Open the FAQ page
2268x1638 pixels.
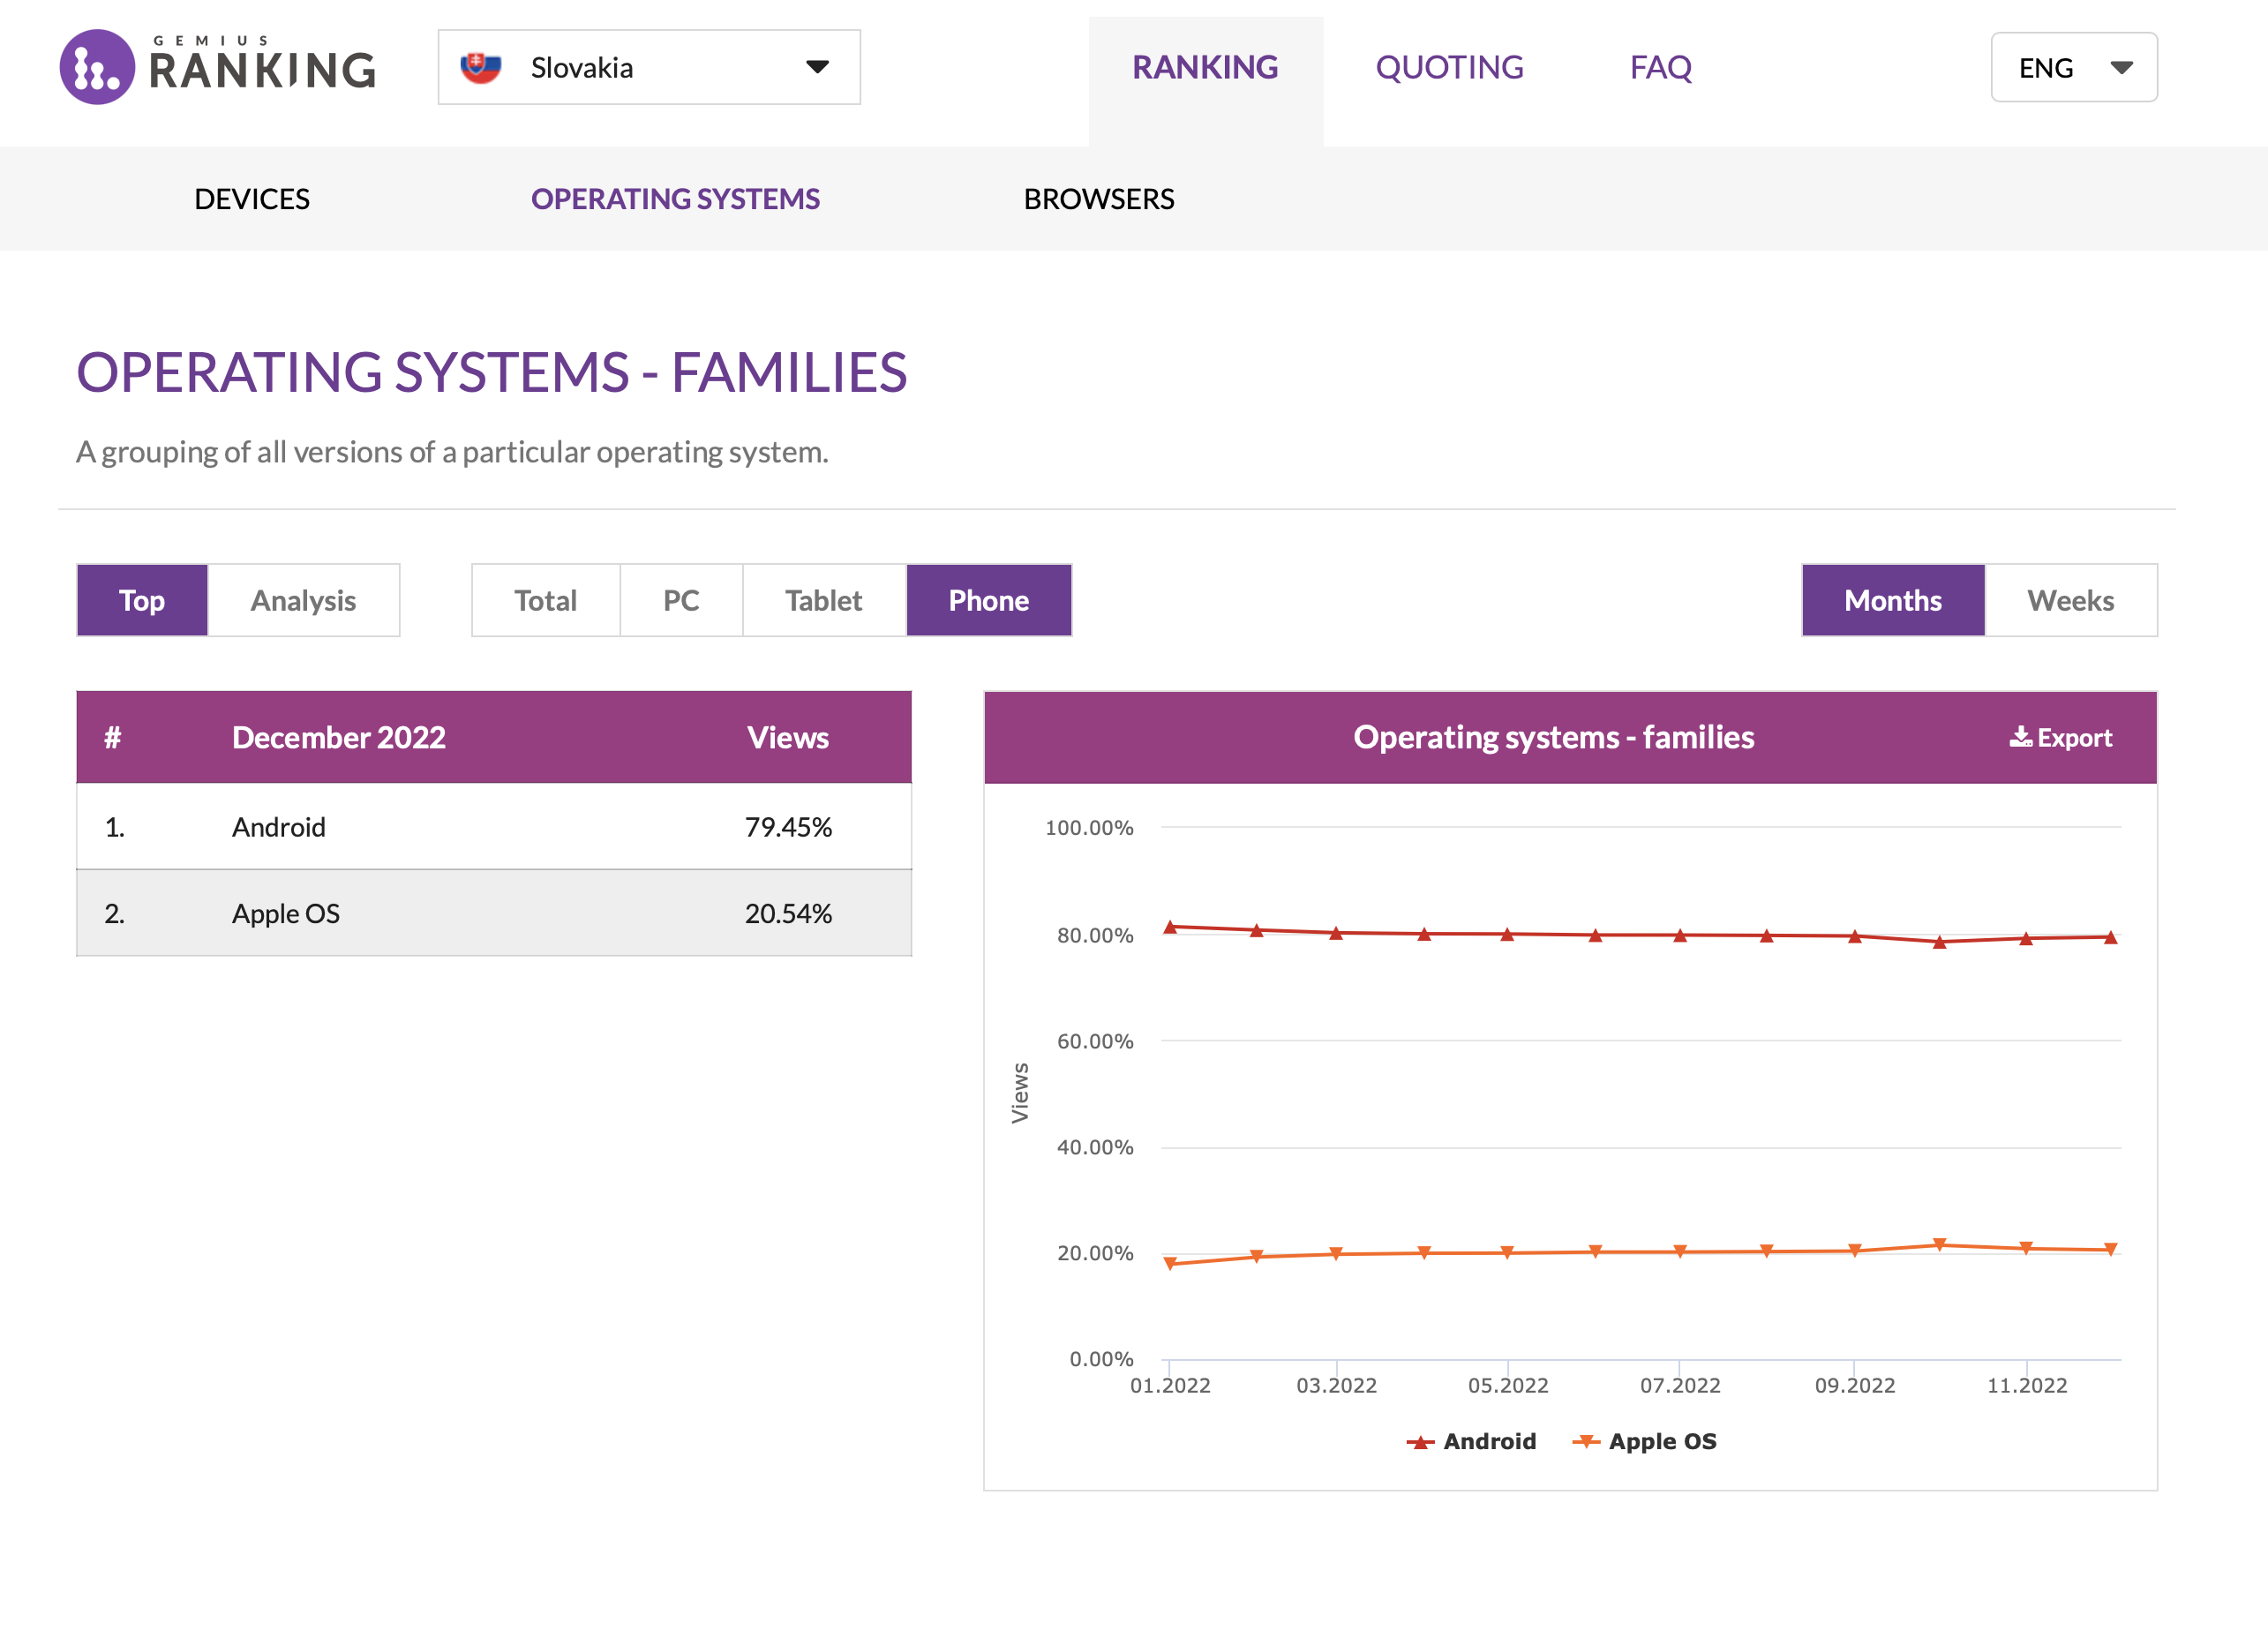pyautogui.click(x=1660, y=67)
